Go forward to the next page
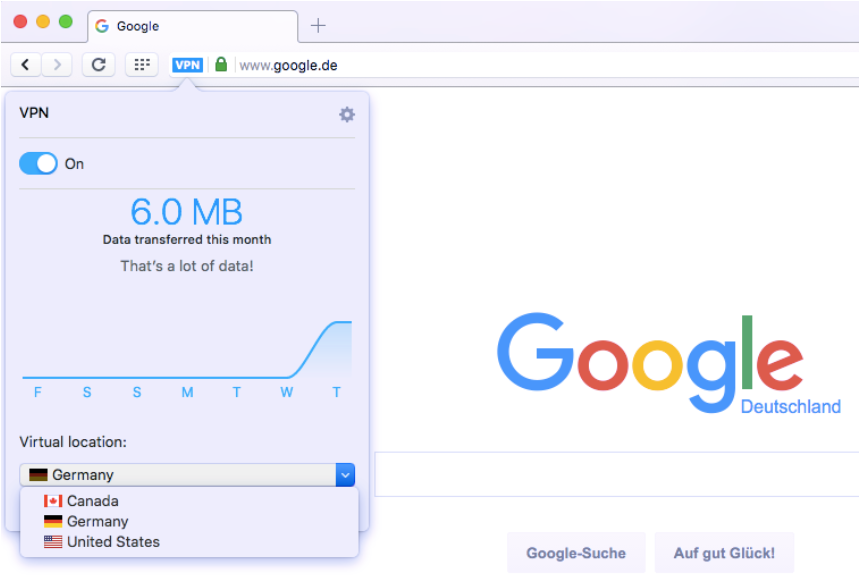 (56, 65)
